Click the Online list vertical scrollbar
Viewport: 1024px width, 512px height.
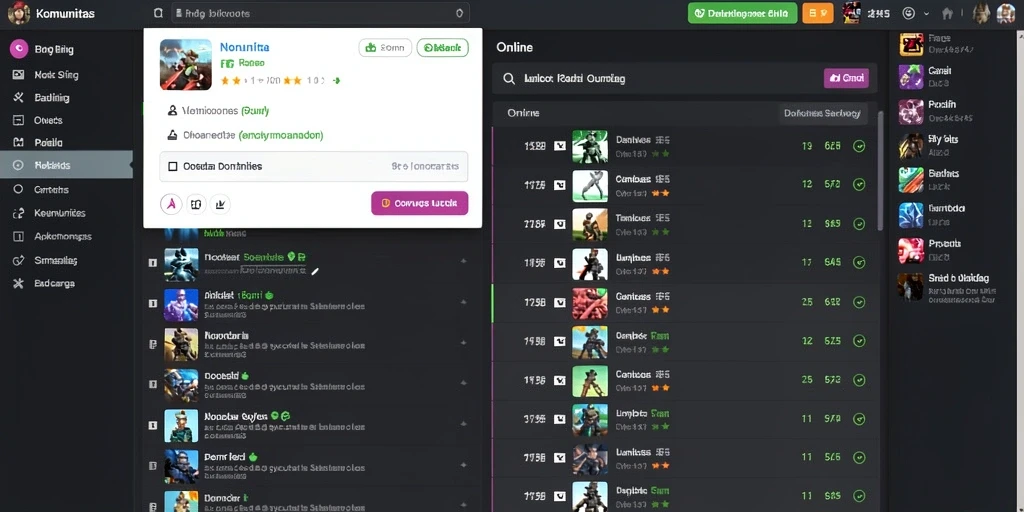click(x=880, y=170)
